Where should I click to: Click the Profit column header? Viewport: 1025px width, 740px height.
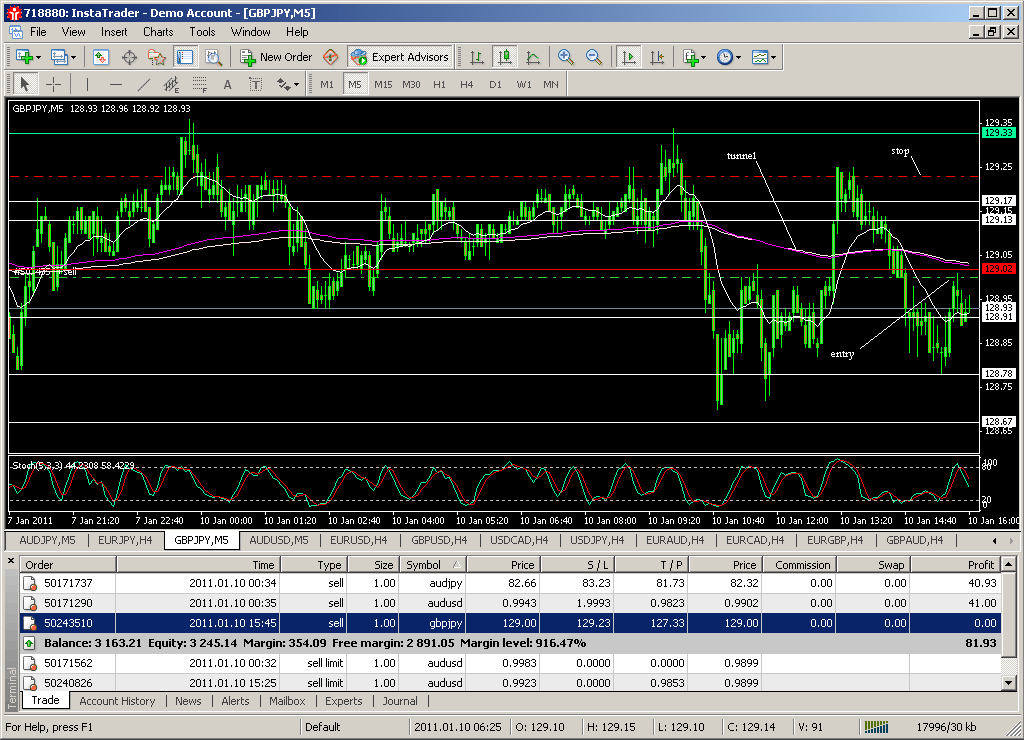(x=955, y=565)
